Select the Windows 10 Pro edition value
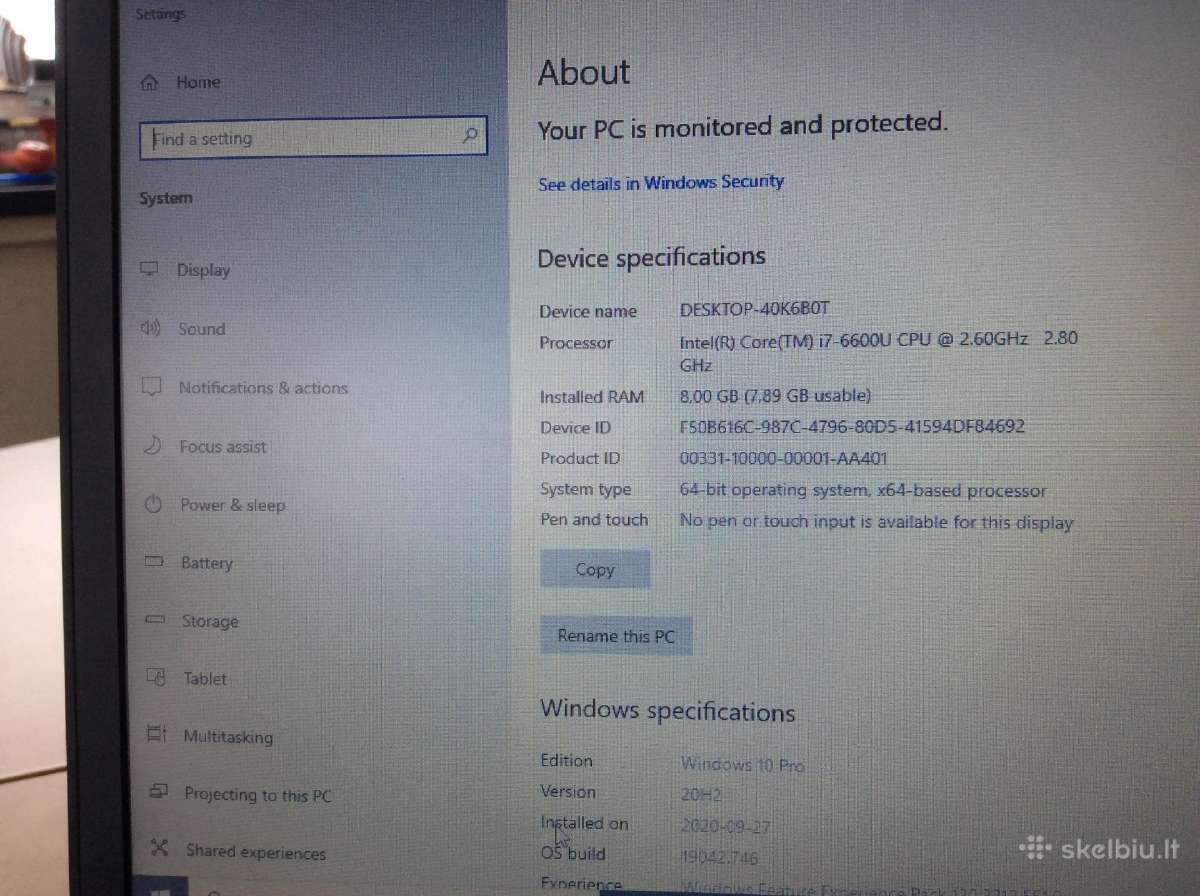The width and height of the screenshot is (1200, 896). pyautogui.click(x=743, y=764)
